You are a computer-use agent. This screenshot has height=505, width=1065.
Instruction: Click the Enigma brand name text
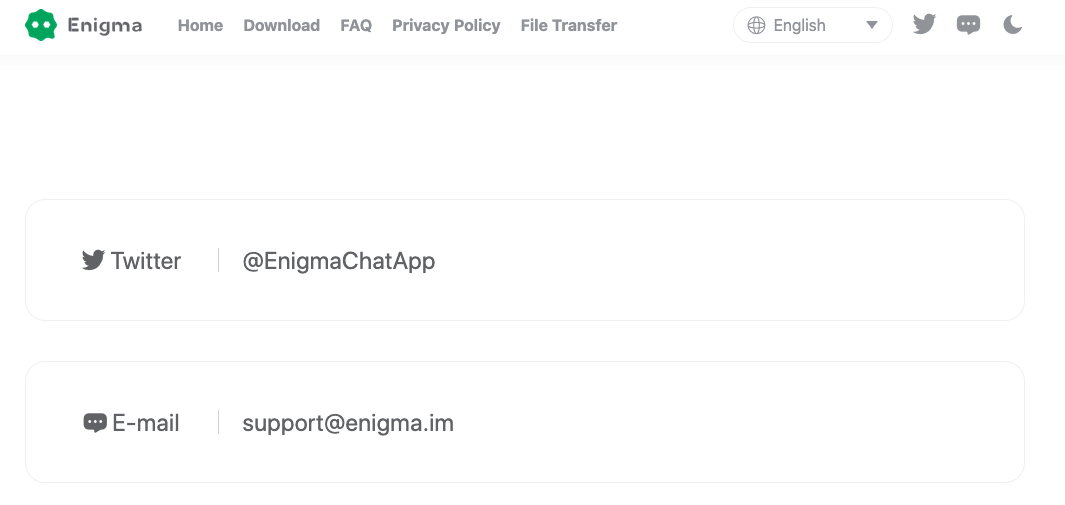(104, 25)
